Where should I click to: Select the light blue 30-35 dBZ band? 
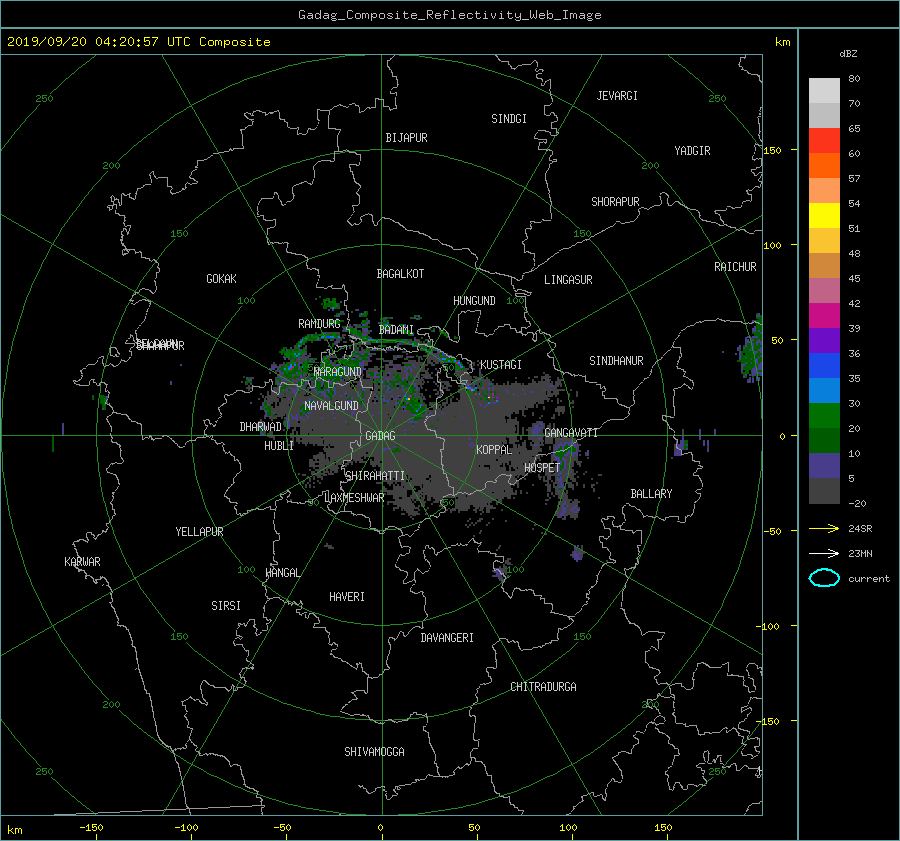[x=824, y=390]
